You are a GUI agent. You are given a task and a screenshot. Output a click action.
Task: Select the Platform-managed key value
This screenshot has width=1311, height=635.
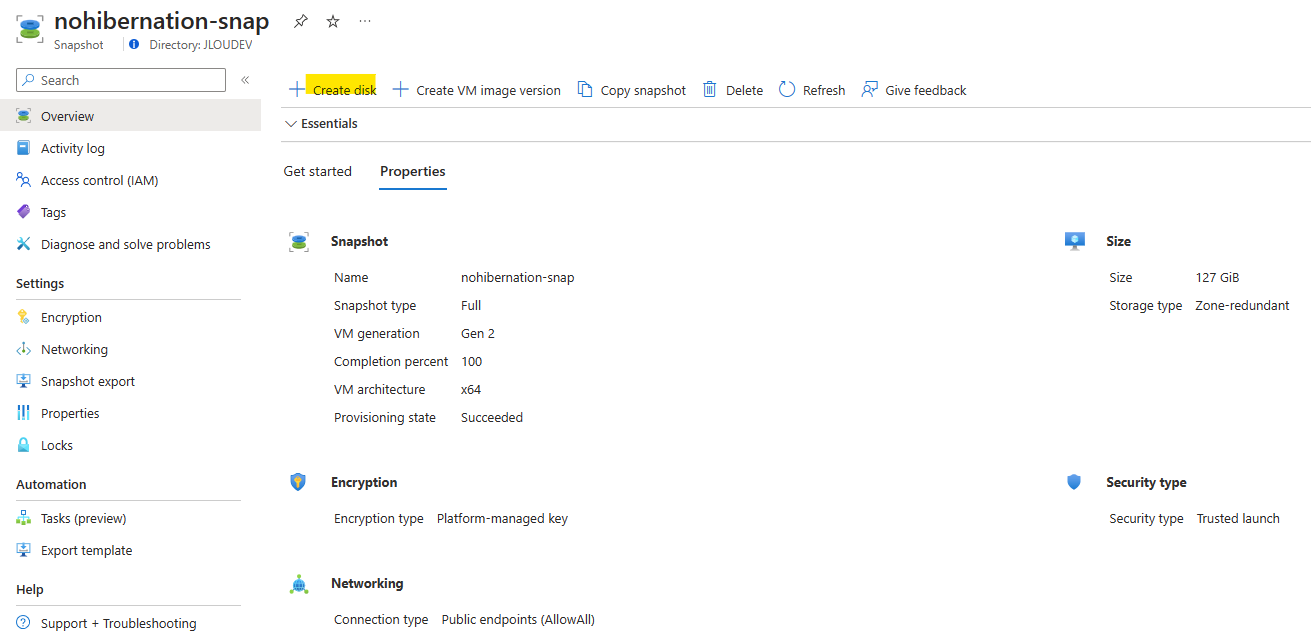[502, 518]
